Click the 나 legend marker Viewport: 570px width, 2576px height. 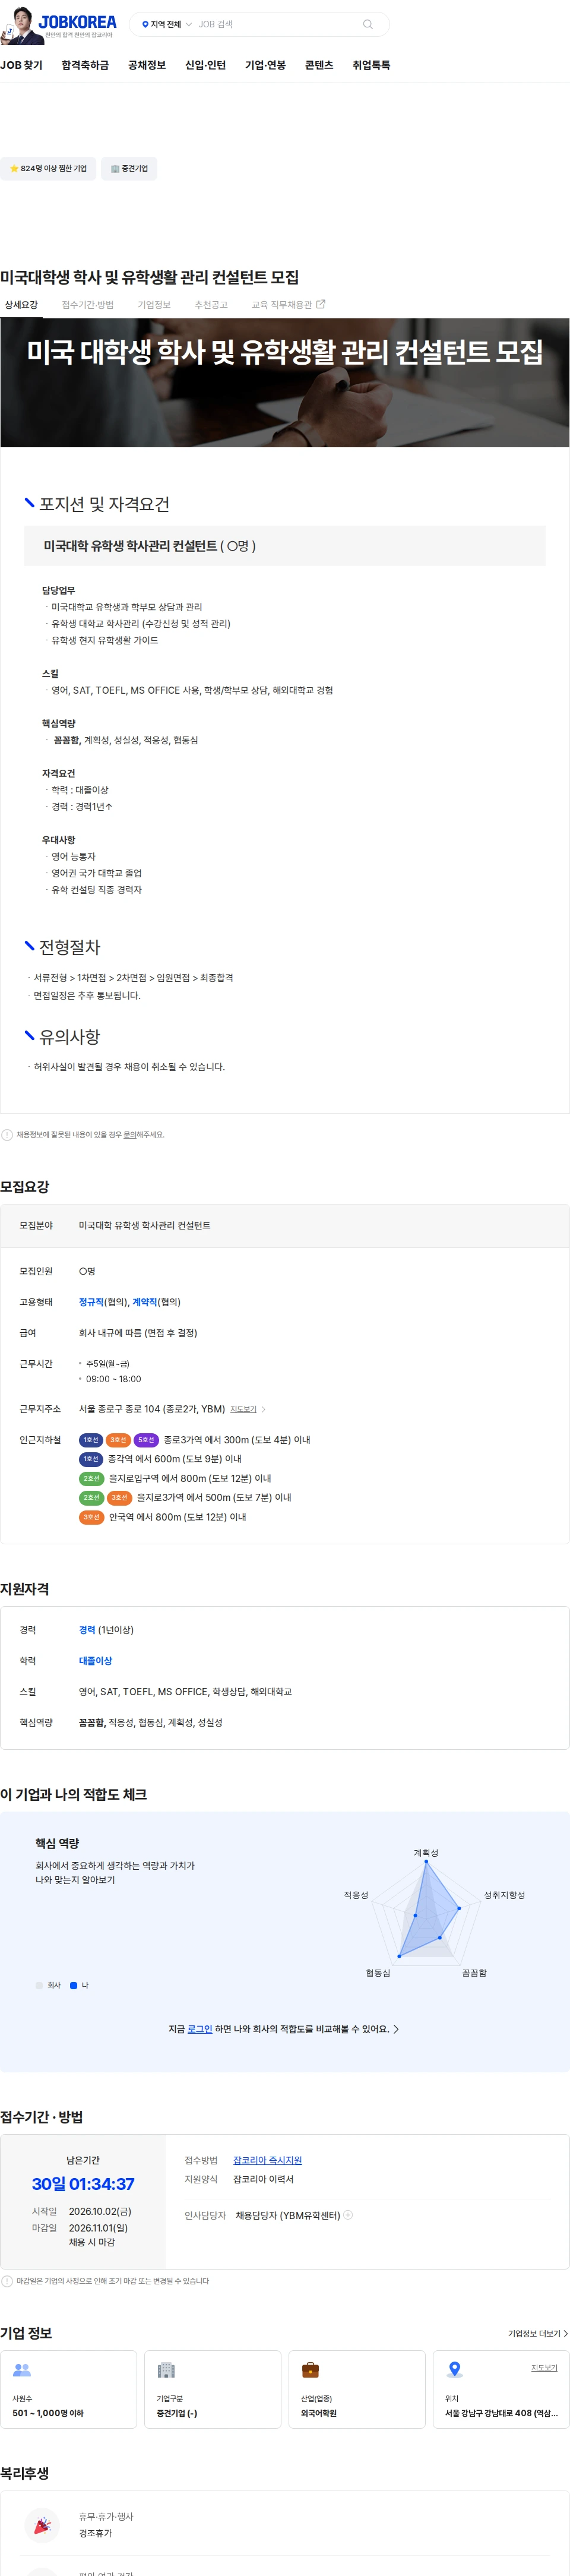73,1985
